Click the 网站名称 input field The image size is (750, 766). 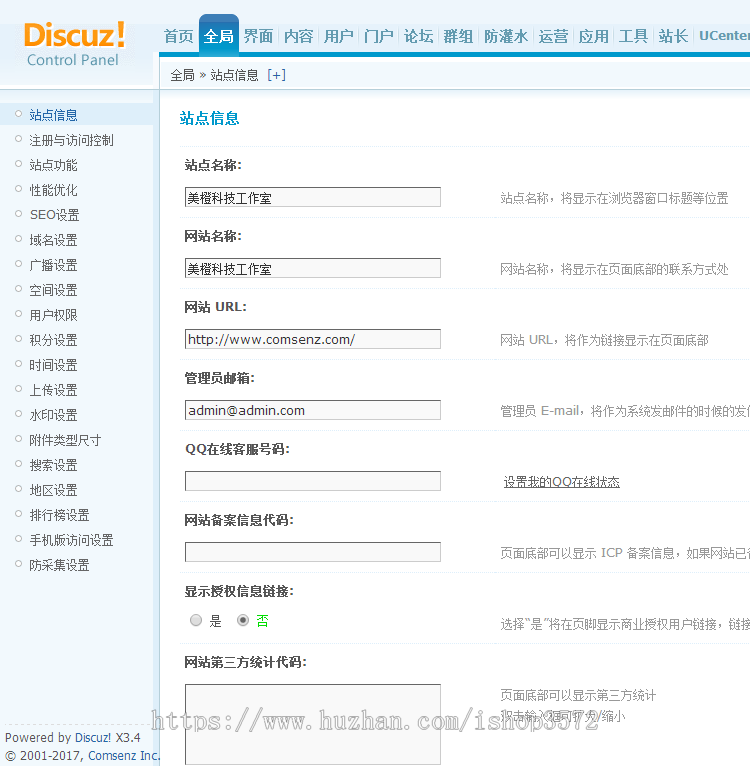pyautogui.click(x=313, y=268)
